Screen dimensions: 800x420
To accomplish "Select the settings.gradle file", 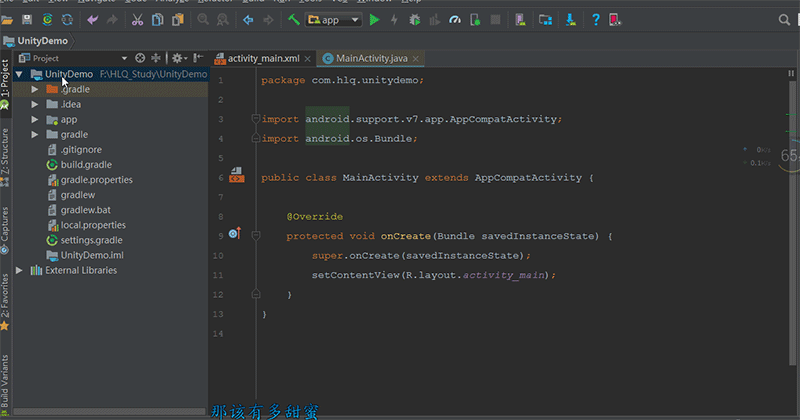I will point(91,240).
